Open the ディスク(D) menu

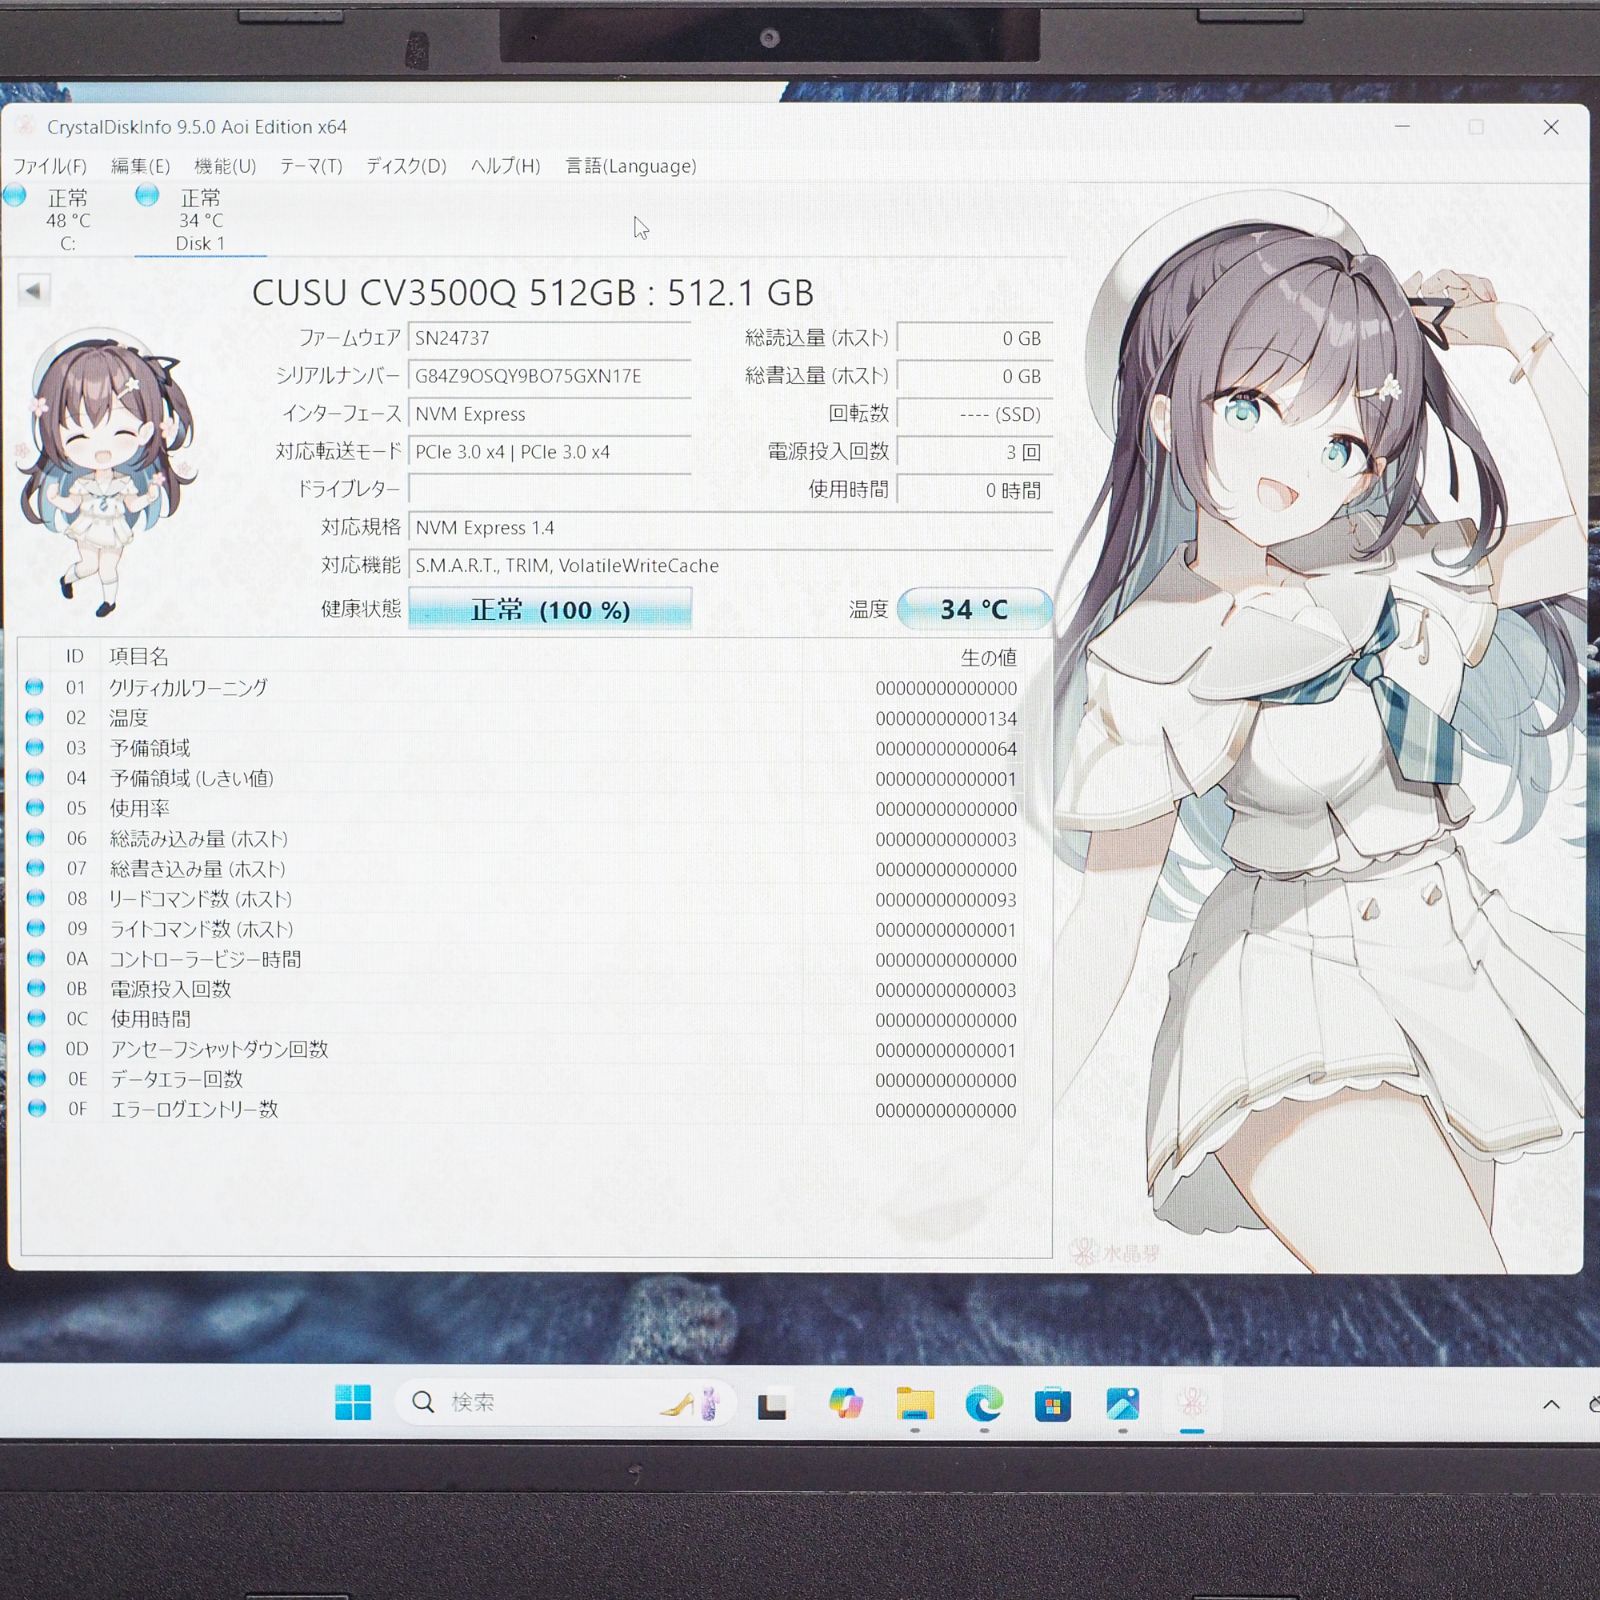406,166
